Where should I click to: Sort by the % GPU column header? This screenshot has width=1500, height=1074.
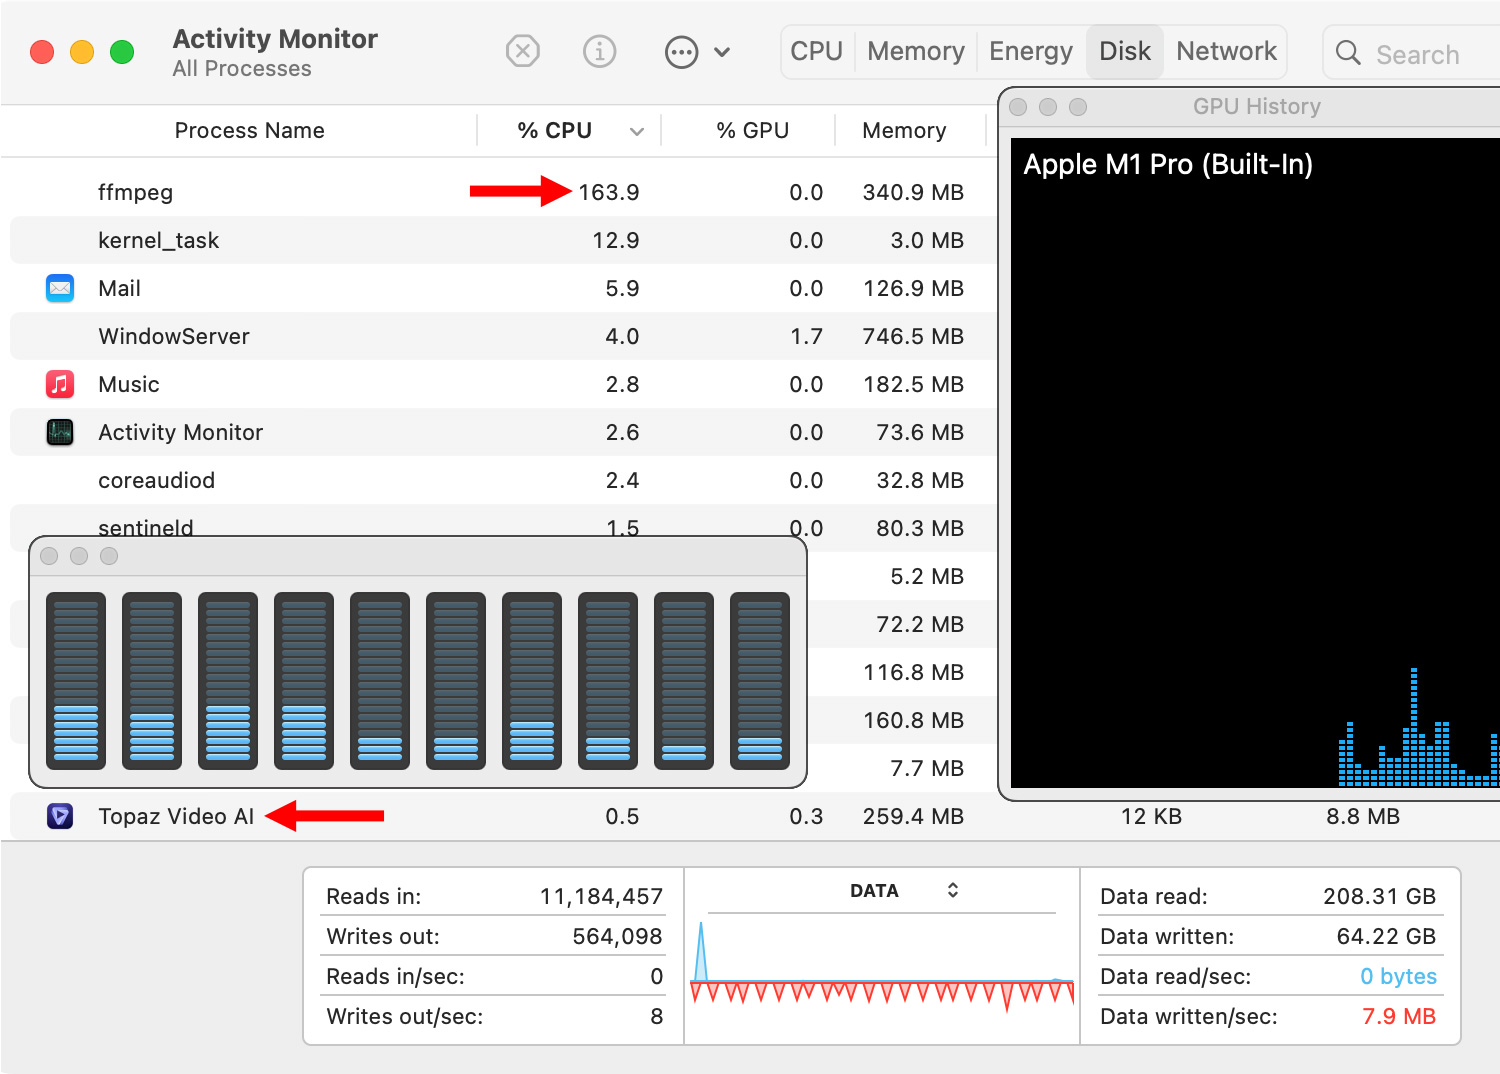point(753,131)
